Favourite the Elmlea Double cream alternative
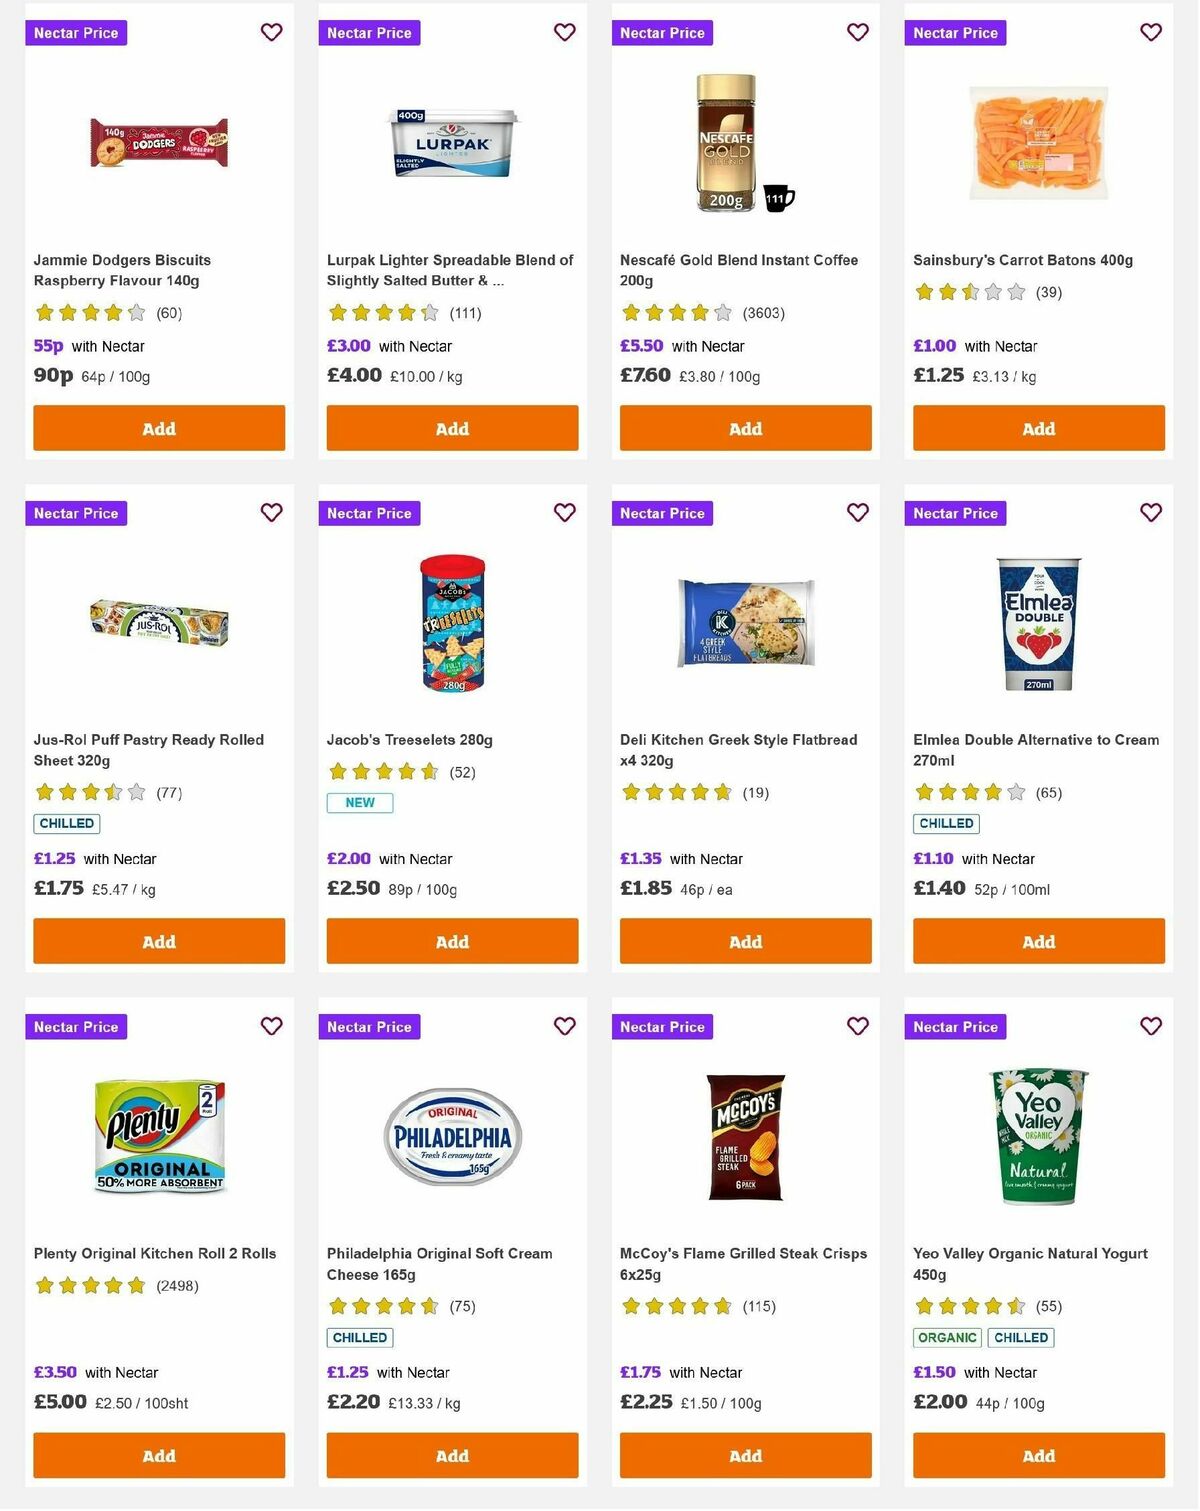This screenshot has height=1511, width=1200. tap(1150, 512)
